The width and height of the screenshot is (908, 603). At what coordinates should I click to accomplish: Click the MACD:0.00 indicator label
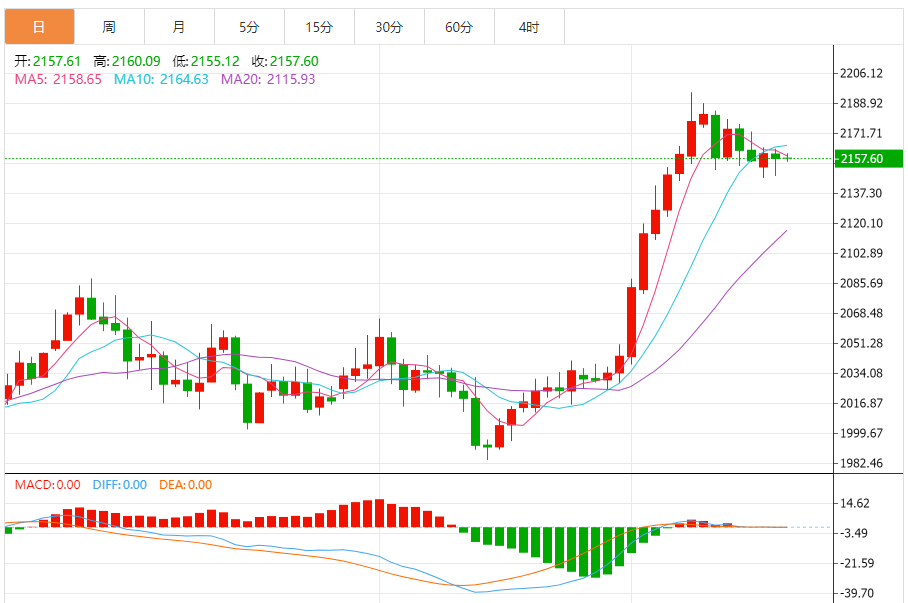click(47, 485)
